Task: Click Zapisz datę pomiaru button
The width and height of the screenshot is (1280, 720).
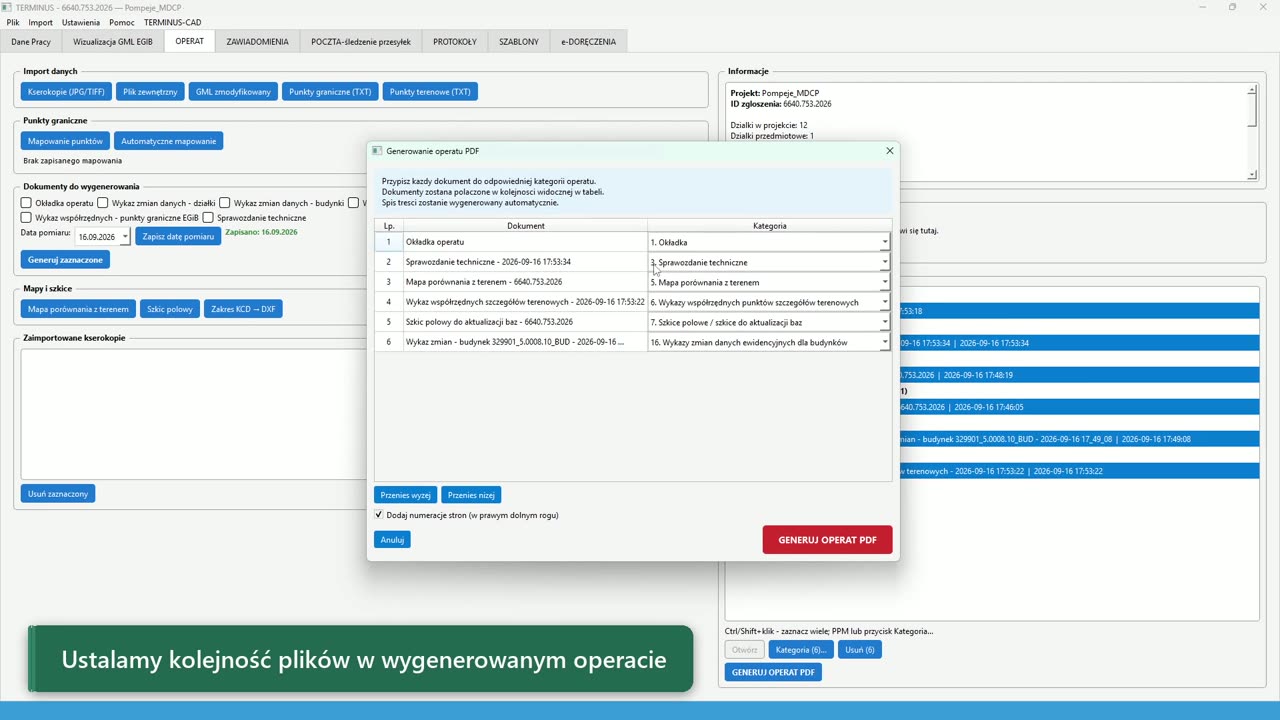Action: click(178, 237)
